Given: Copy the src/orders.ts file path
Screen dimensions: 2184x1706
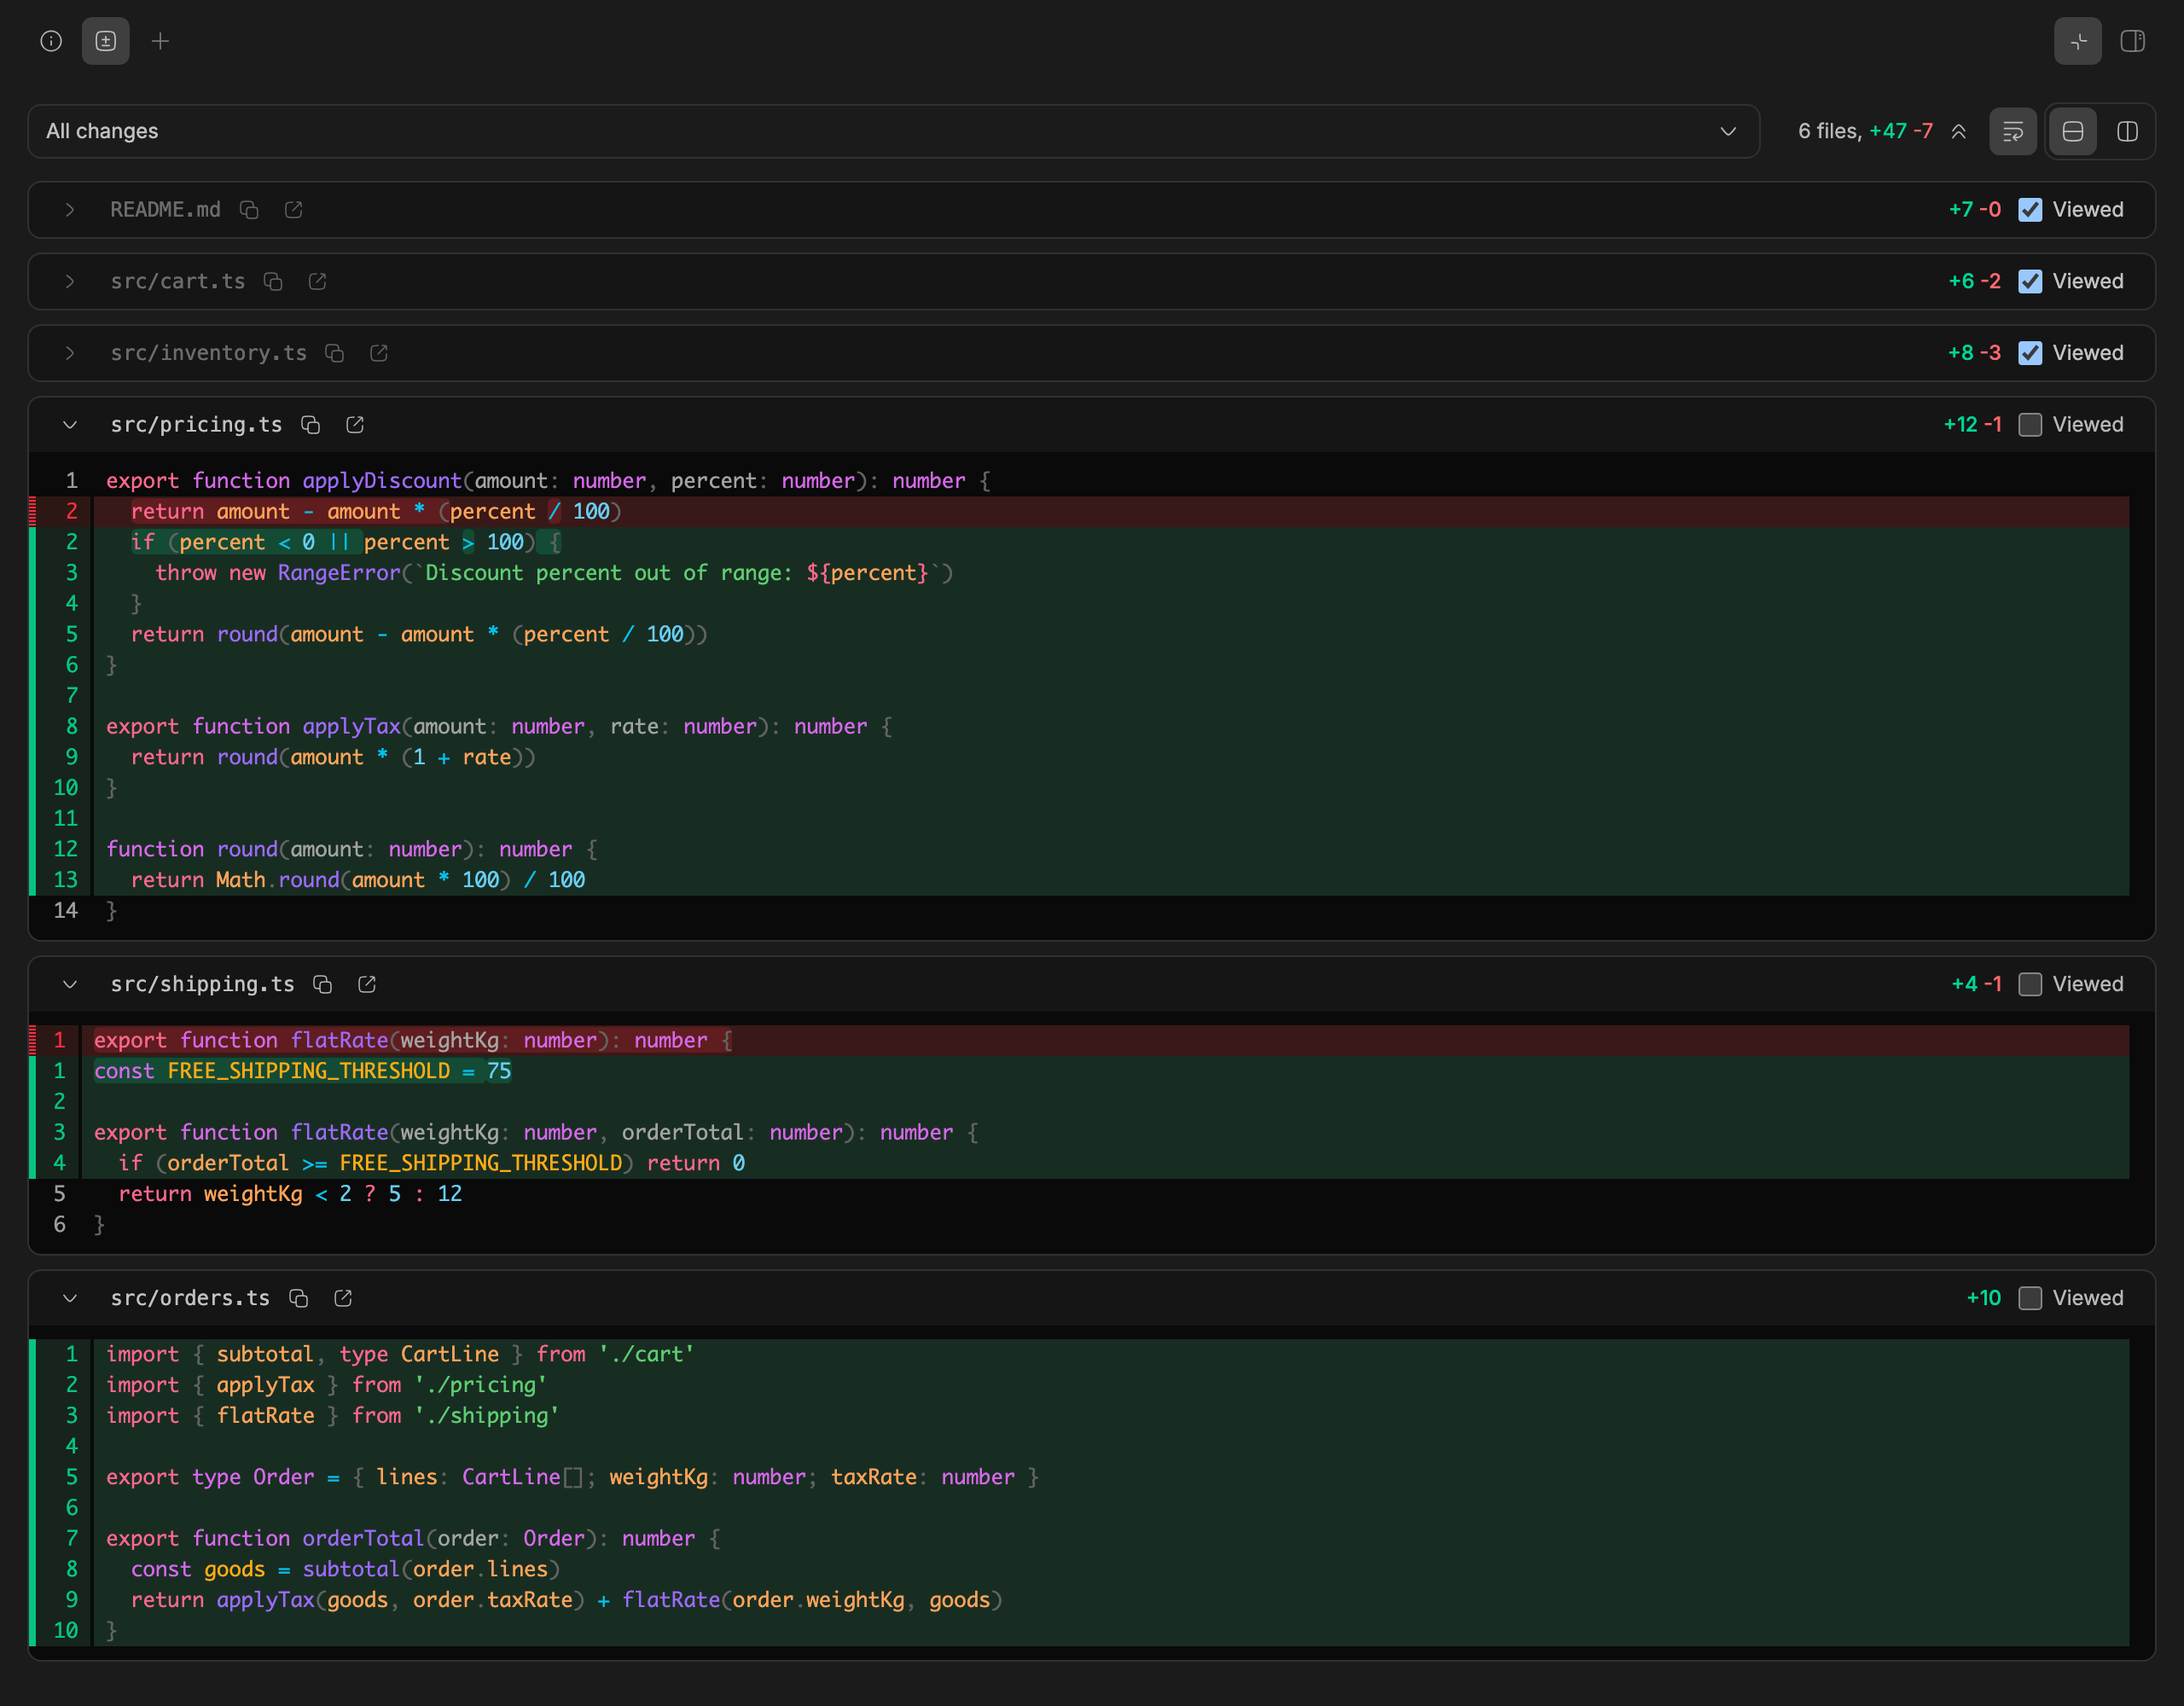Looking at the screenshot, I should (299, 1298).
